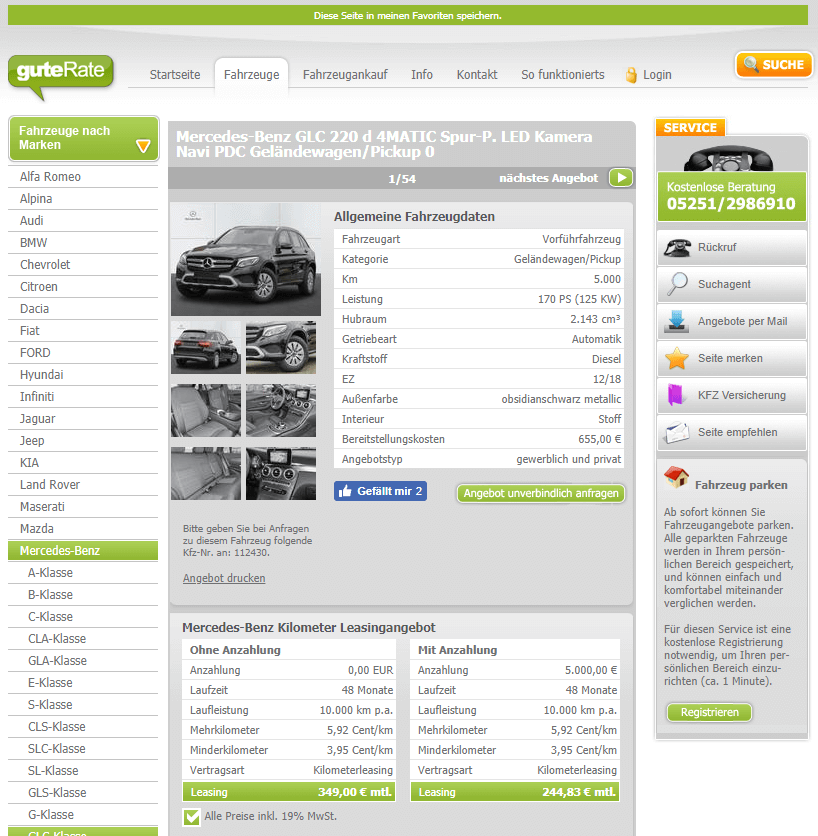Viewport: 818px width, 836px height.
Task: Collapse the highlighted Mercedes-Benz brand entry
Action: 83,550
